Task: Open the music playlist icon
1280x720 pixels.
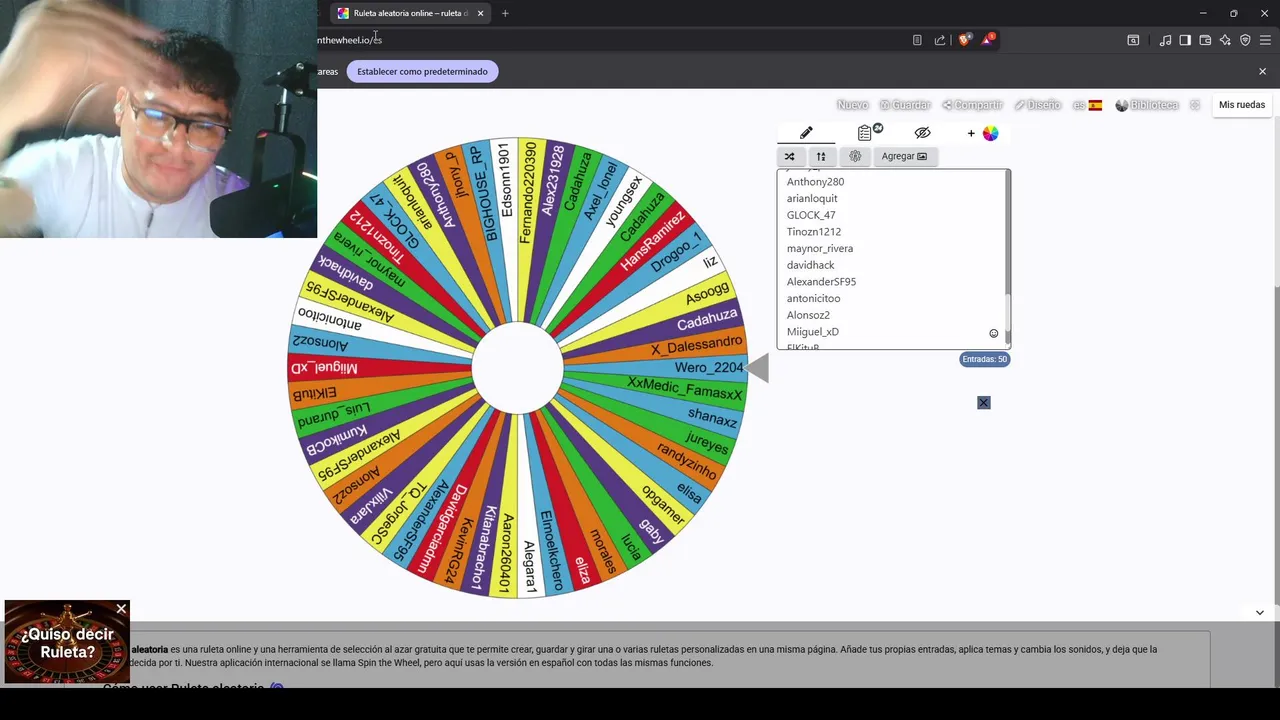Action: coord(1165,40)
